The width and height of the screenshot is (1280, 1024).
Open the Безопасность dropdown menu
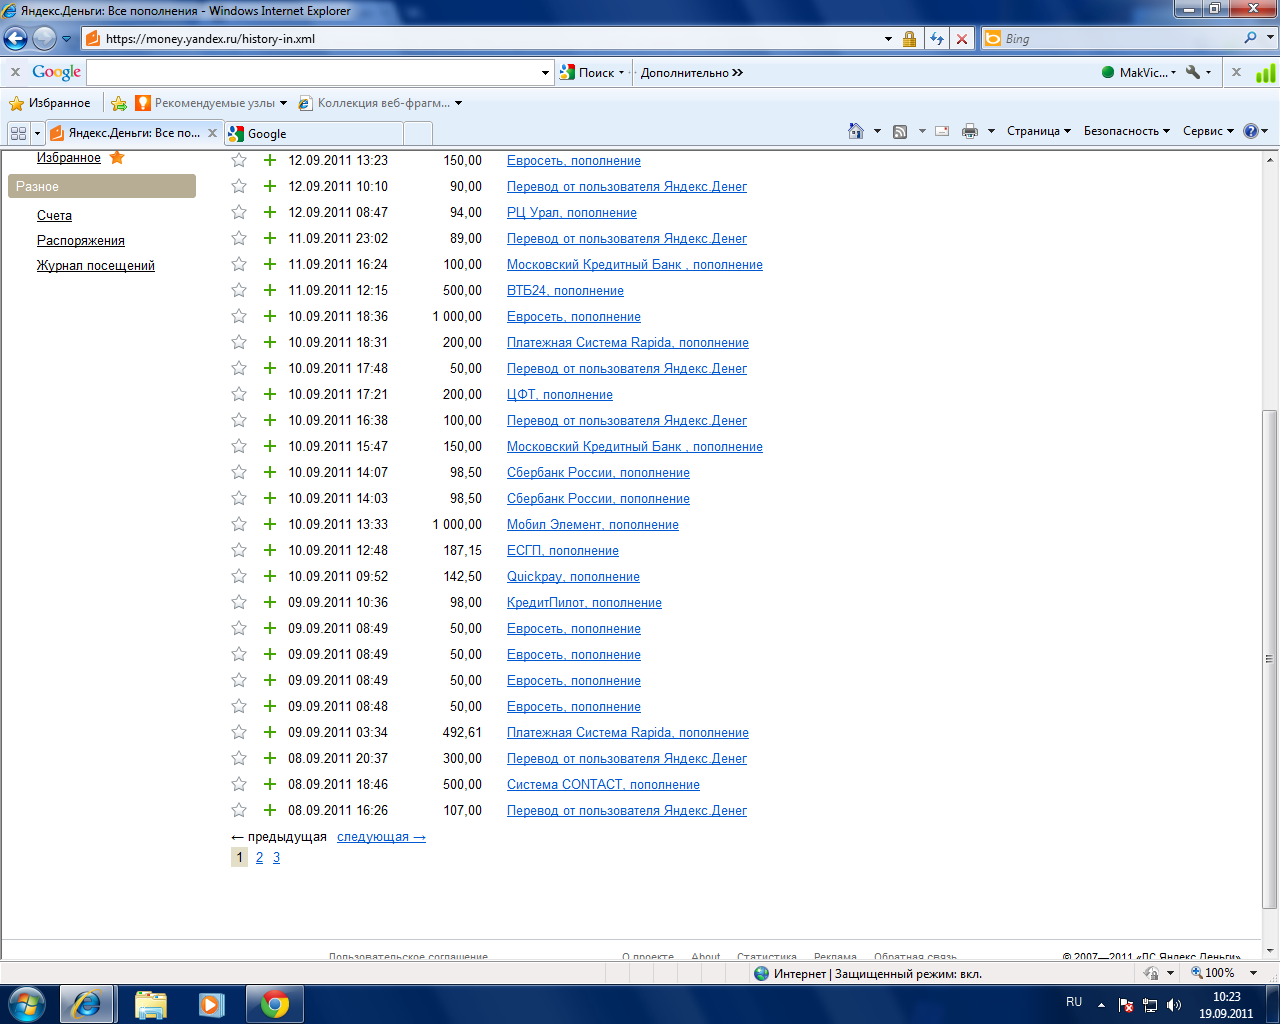pos(1126,131)
